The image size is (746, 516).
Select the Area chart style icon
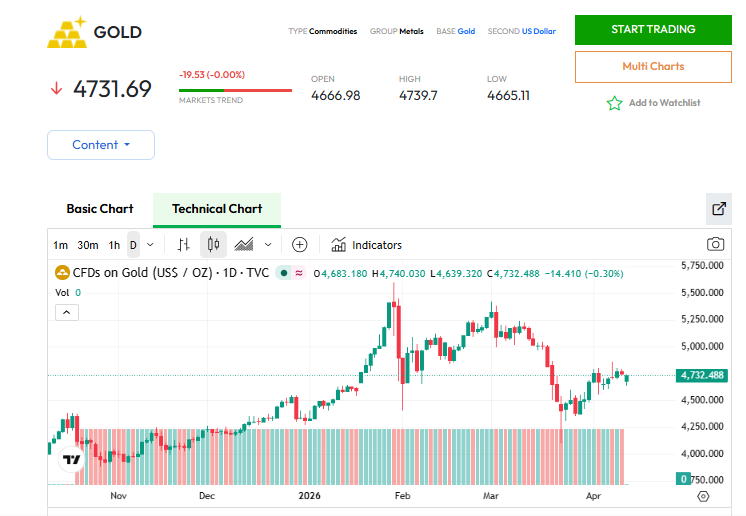[244, 244]
